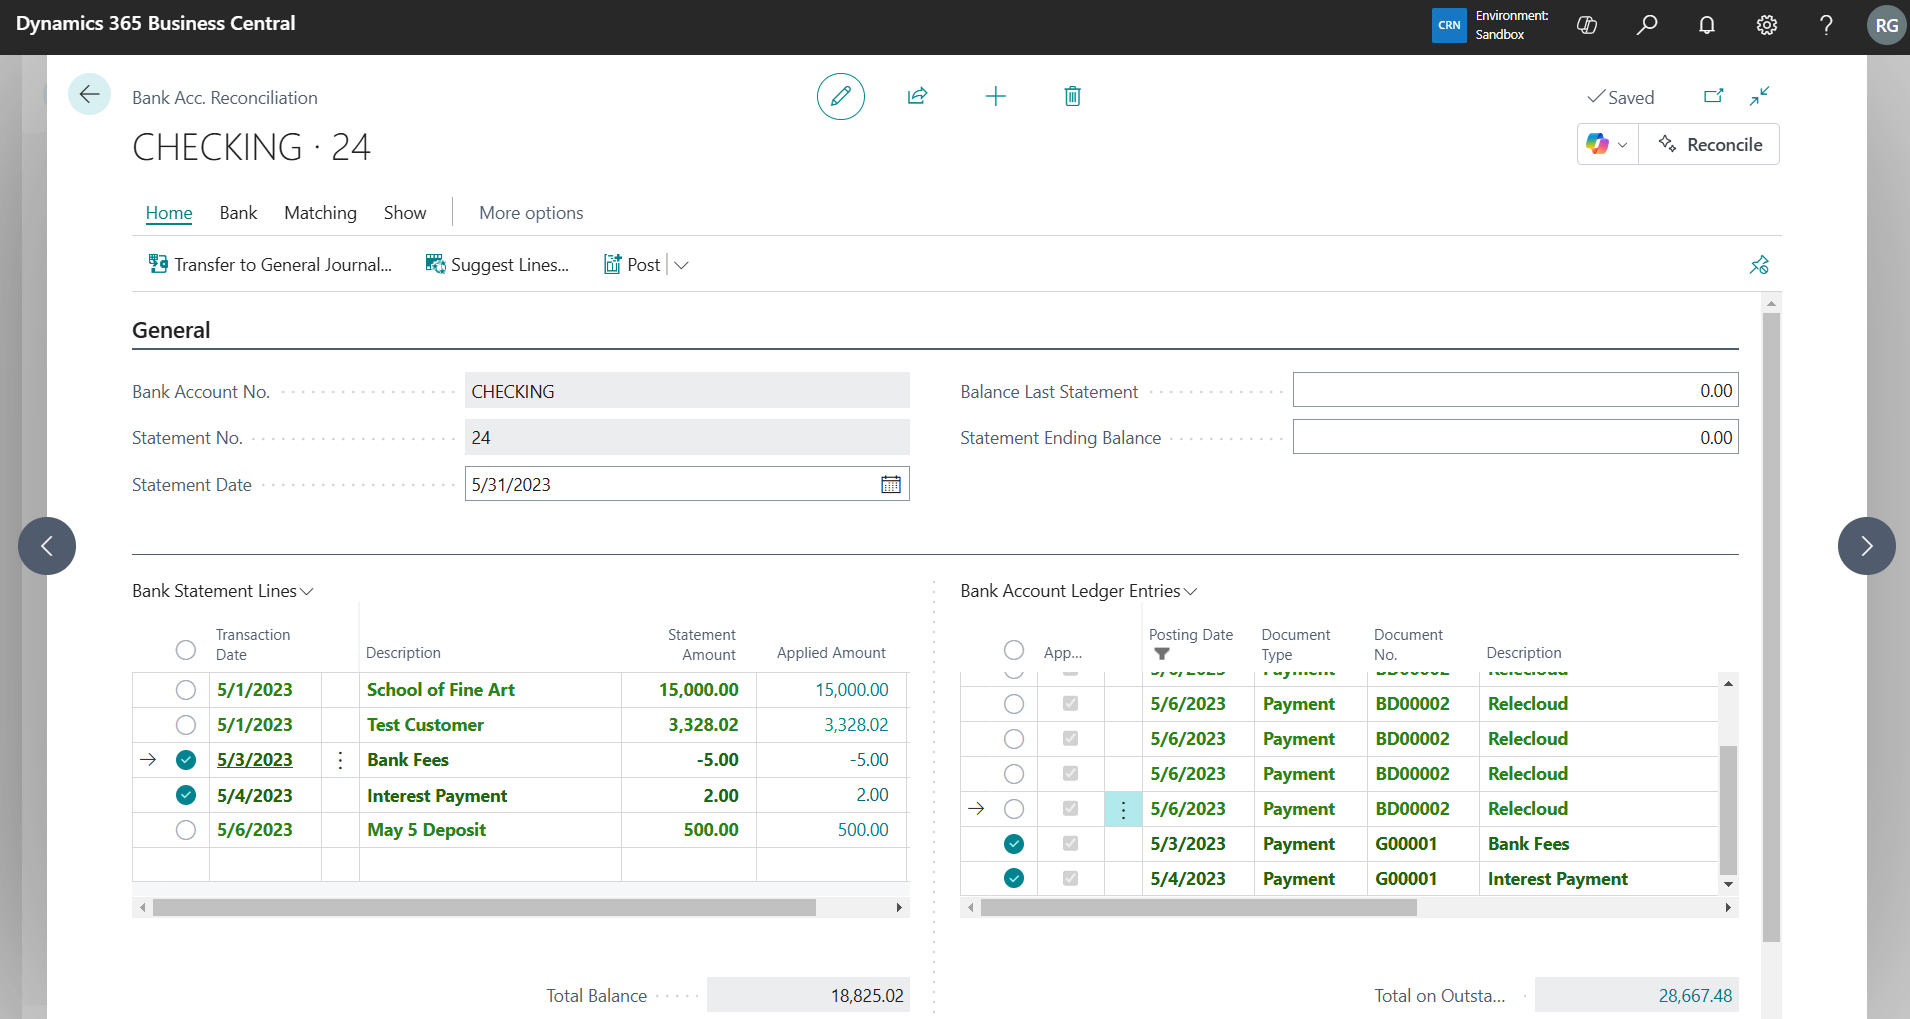The height and width of the screenshot is (1019, 1910).
Task: Open the Matching menu
Action: [x=320, y=213]
